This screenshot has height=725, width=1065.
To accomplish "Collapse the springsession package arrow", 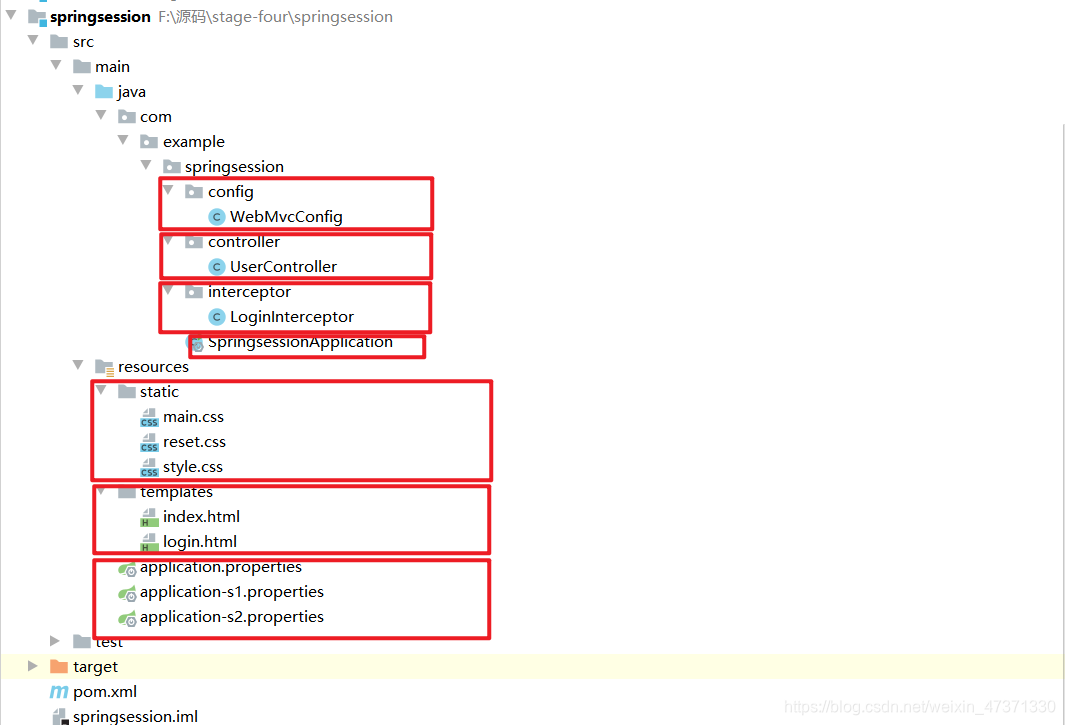I will pos(146,165).
